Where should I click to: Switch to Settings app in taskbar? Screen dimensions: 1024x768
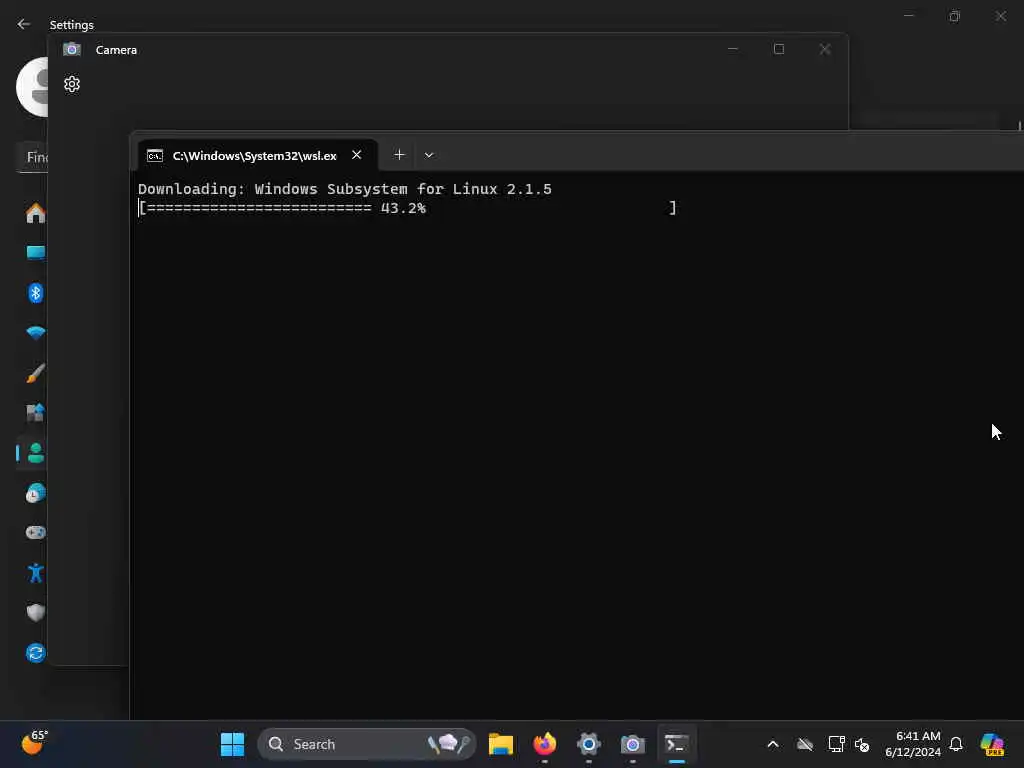tap(588, 744)
